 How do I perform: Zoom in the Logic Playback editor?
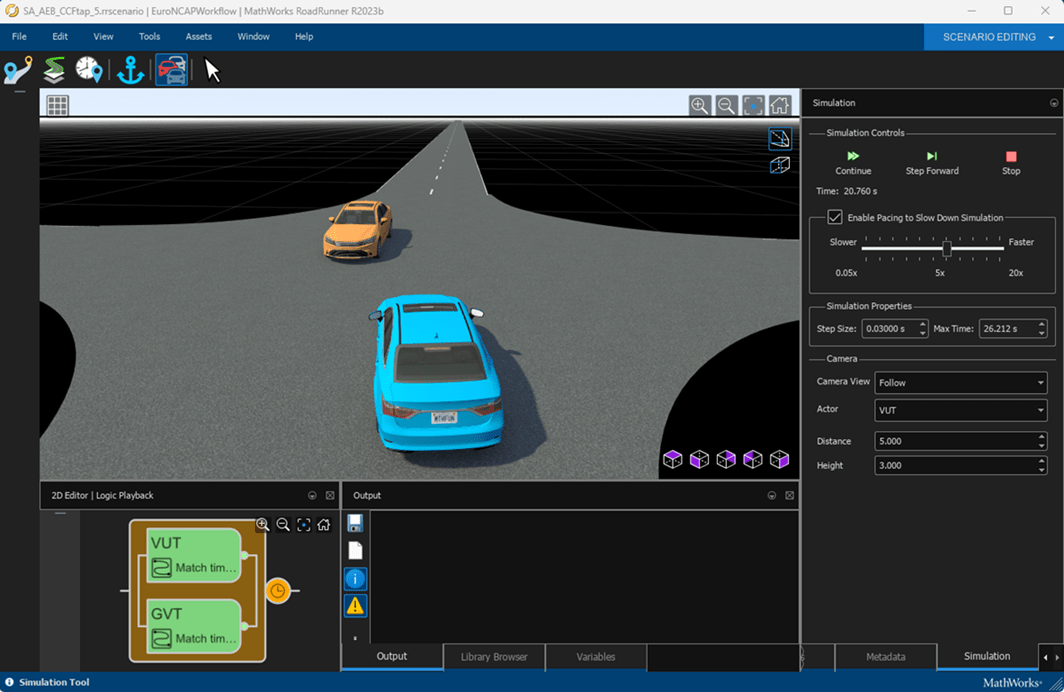(x=263, y=524)
